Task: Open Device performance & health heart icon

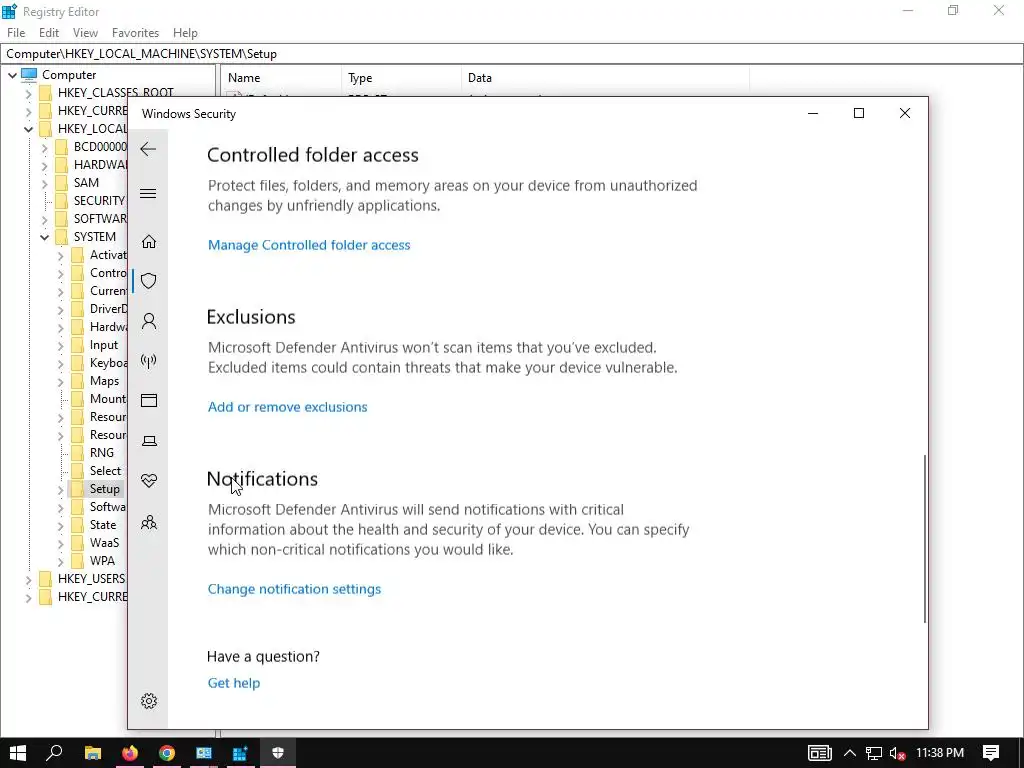Action: [149, 481]
